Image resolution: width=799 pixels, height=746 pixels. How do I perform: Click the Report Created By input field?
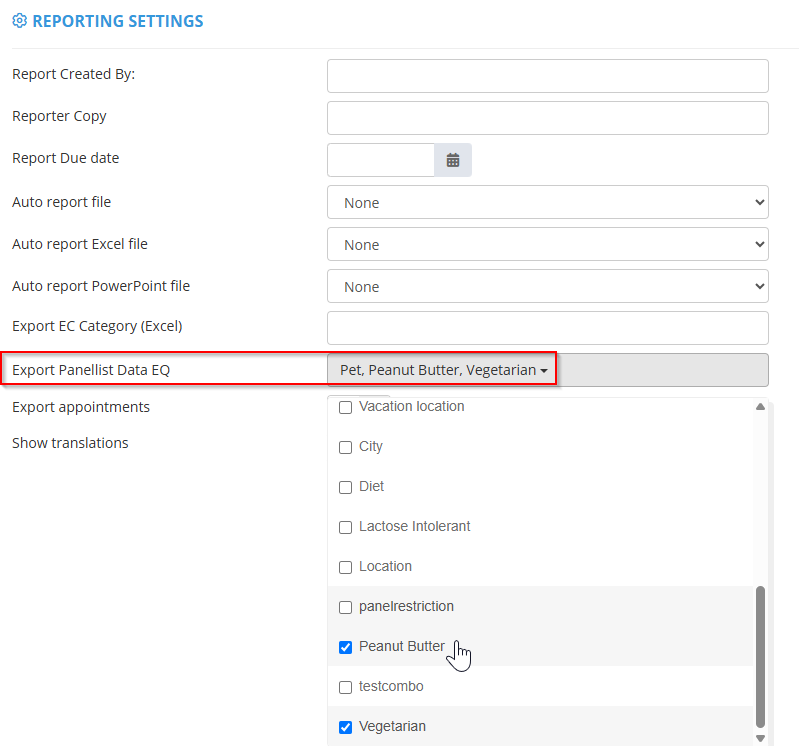click(547, 76)
